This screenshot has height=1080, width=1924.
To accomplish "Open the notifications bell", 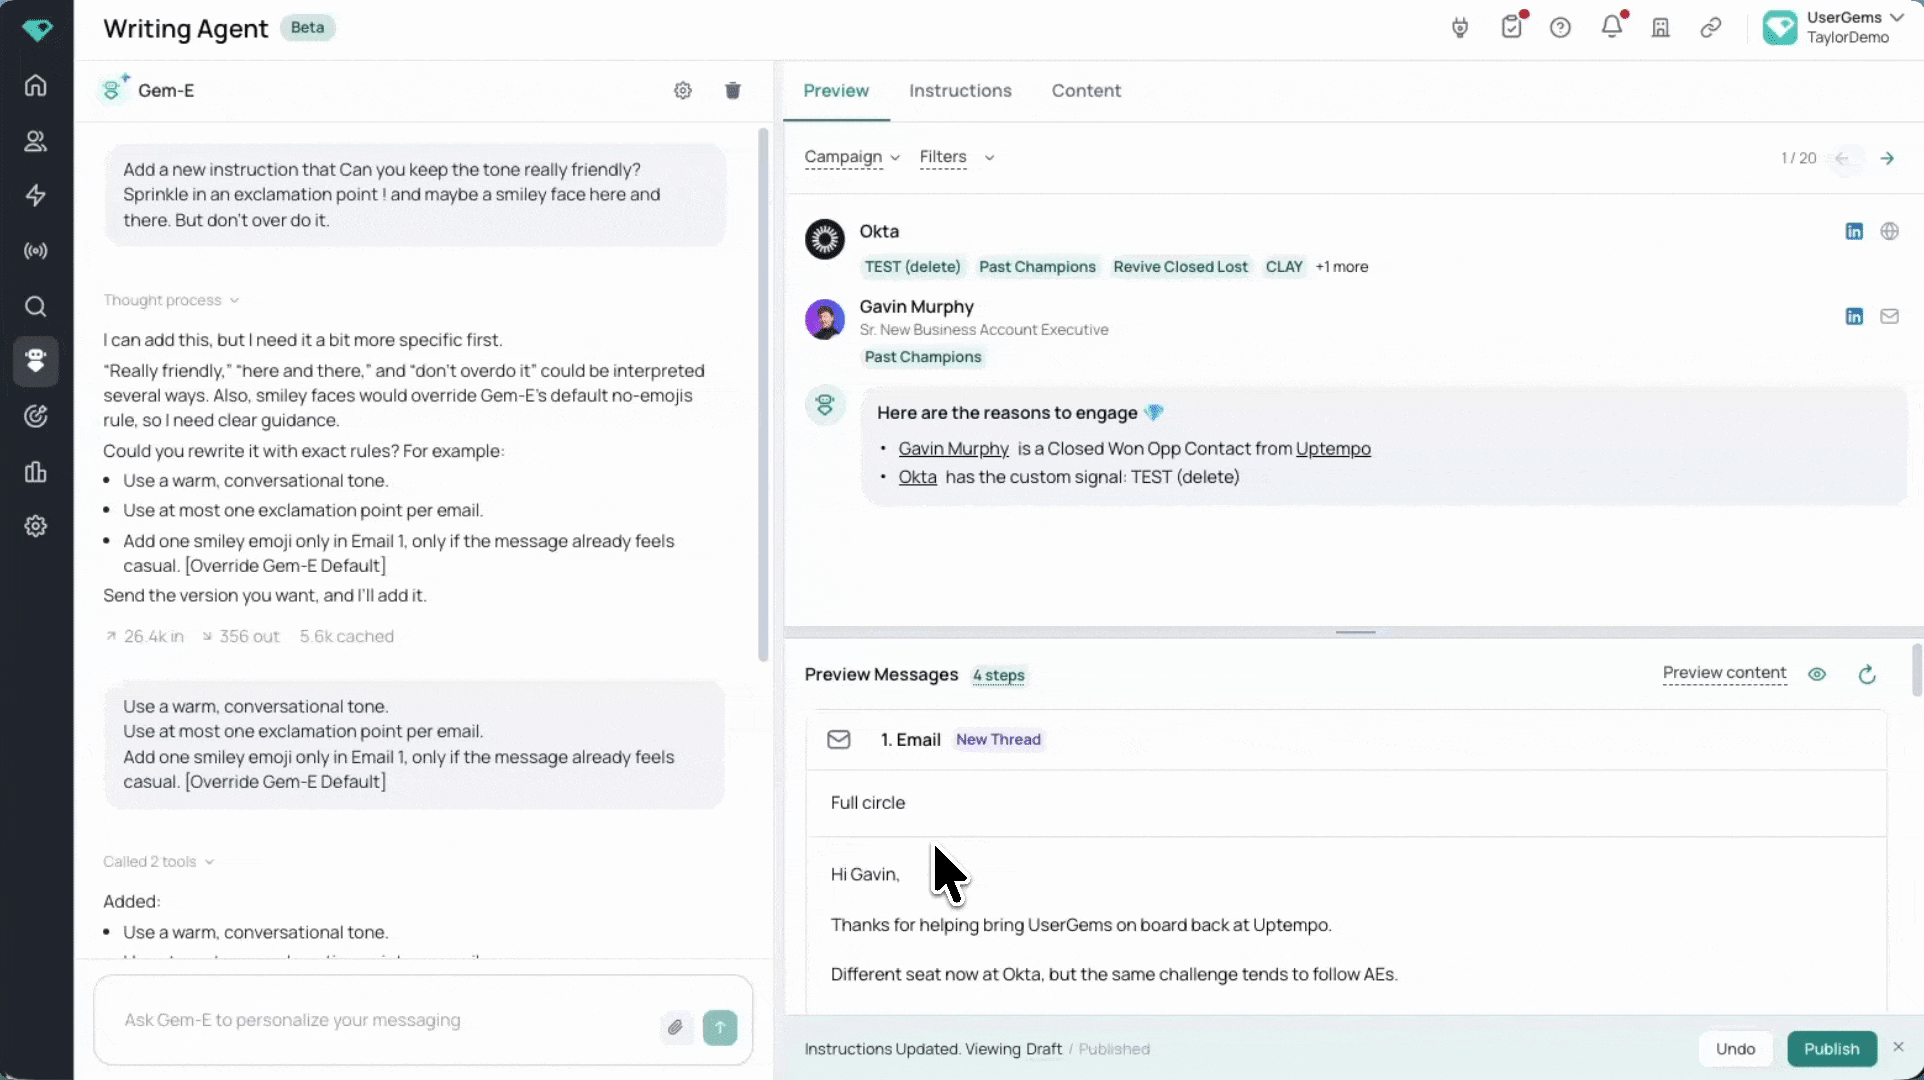I will [x=1612, y=27].
